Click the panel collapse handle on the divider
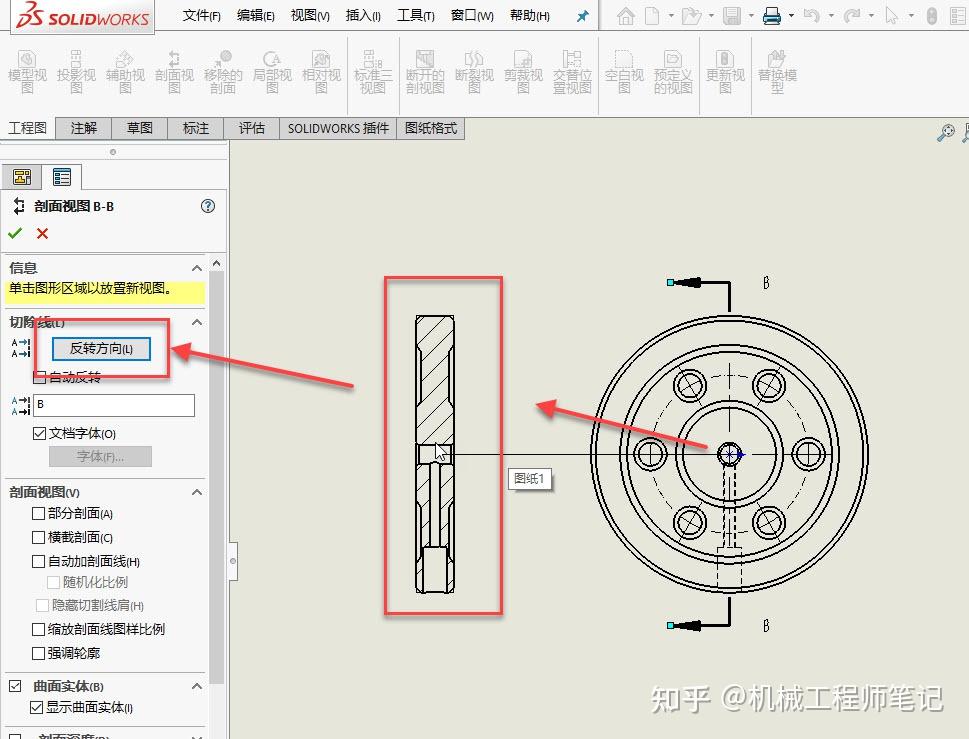 (233, 561)
